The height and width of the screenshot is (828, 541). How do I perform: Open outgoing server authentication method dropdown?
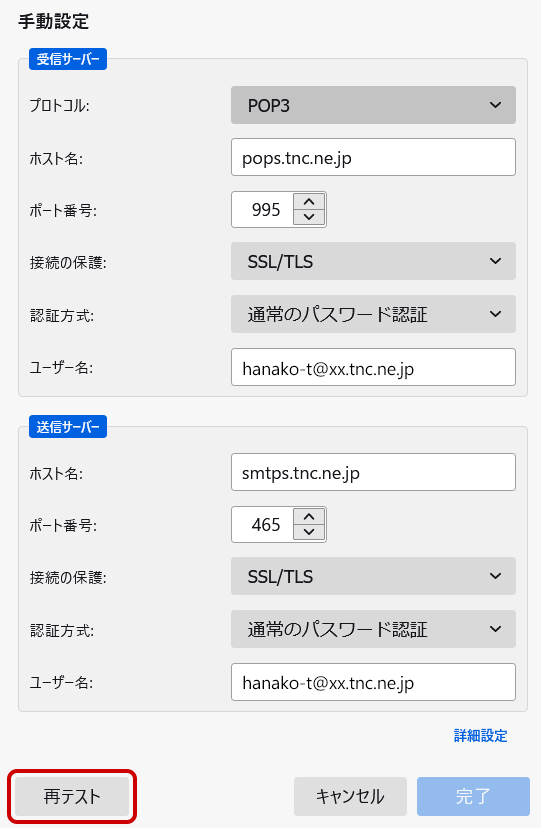coord(373,629)
